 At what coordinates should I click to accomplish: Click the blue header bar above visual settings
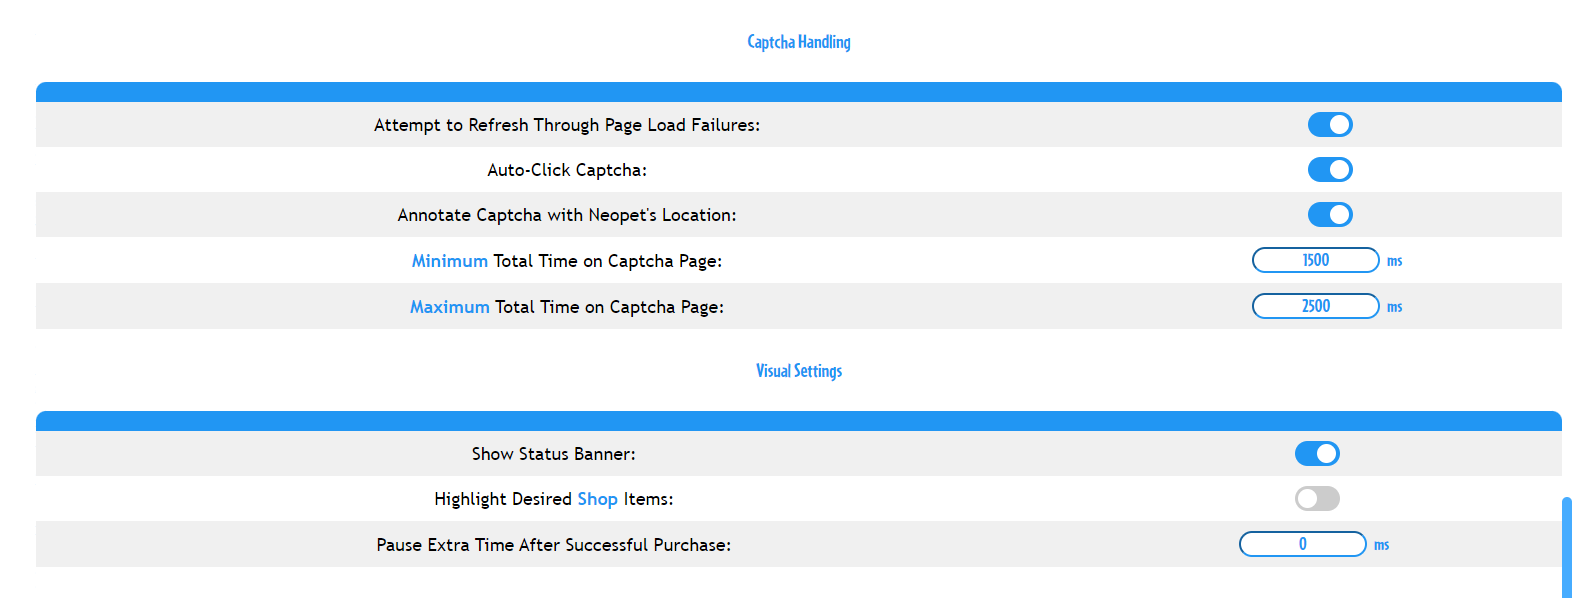798,419
